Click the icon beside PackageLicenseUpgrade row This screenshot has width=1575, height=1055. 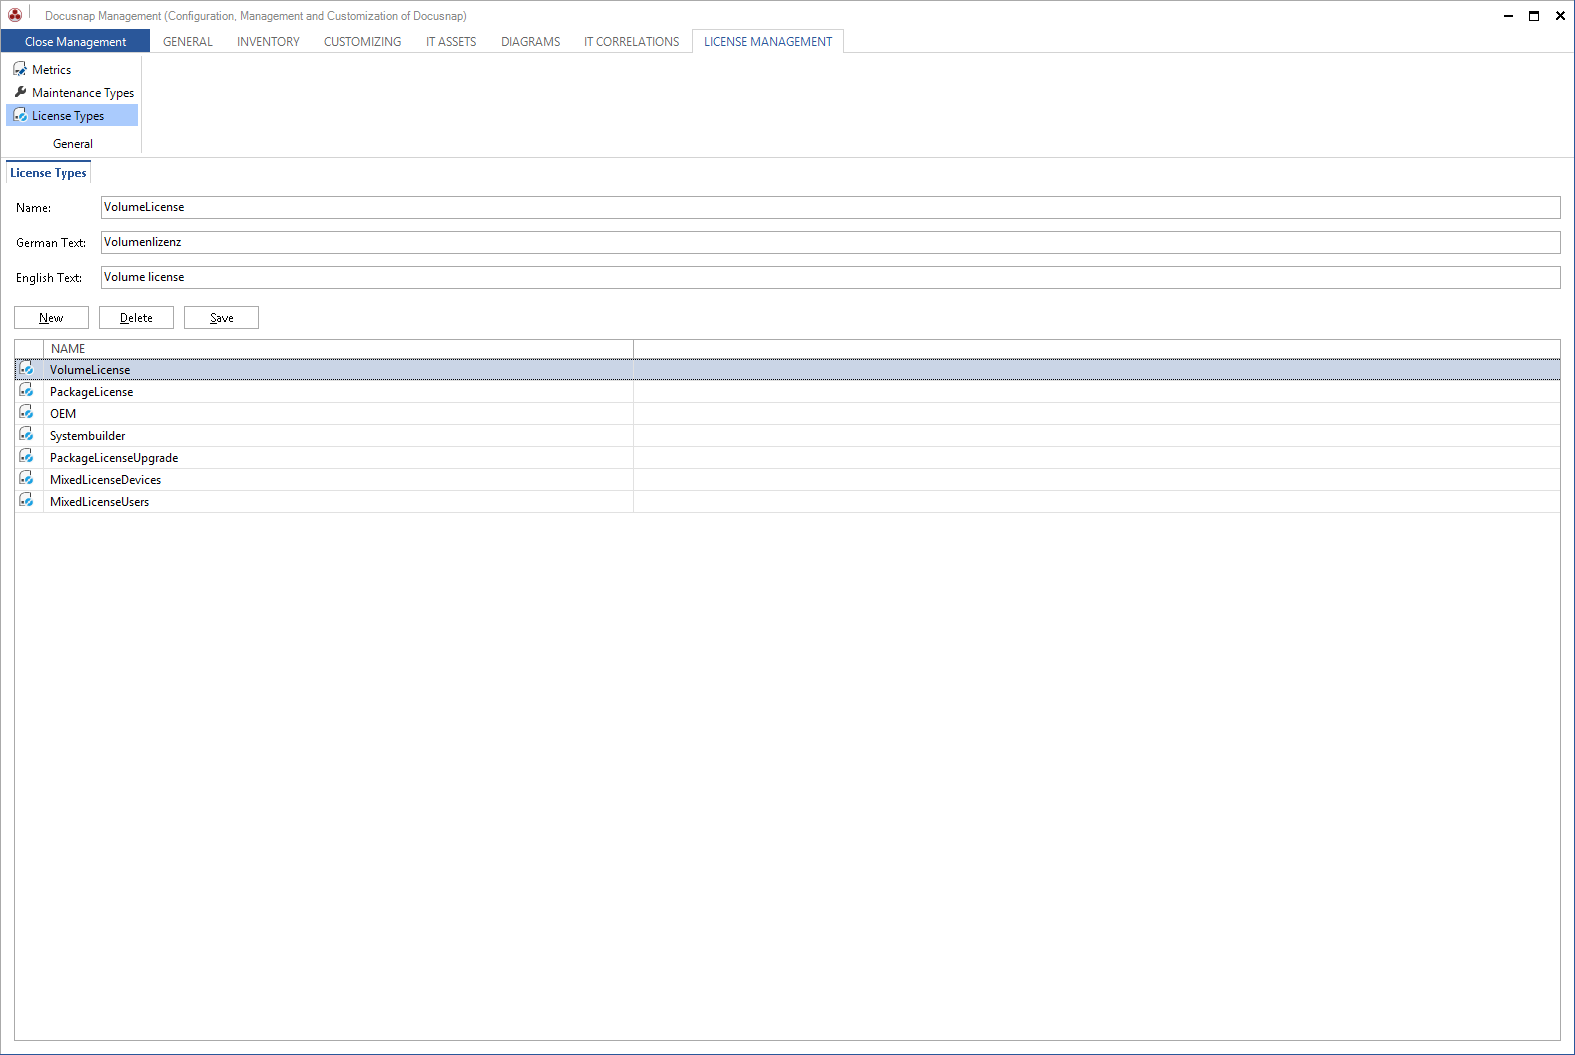27,457
